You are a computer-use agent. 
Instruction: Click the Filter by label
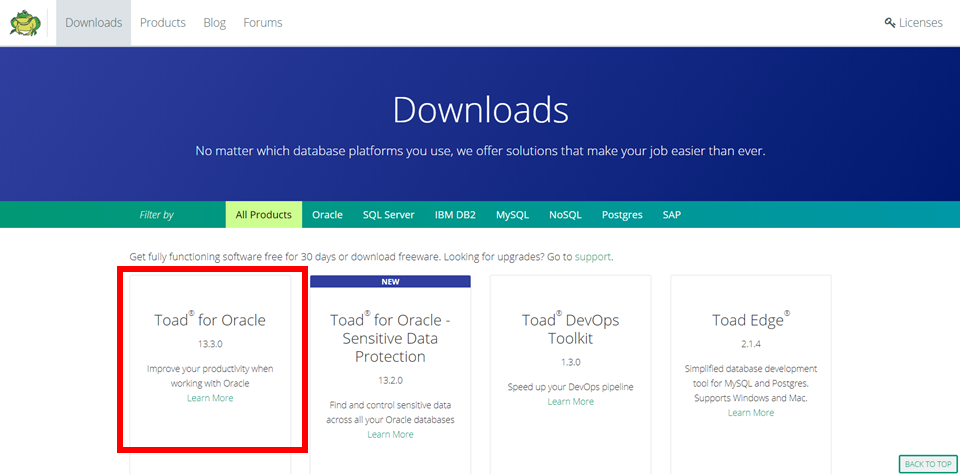[156, 215]
